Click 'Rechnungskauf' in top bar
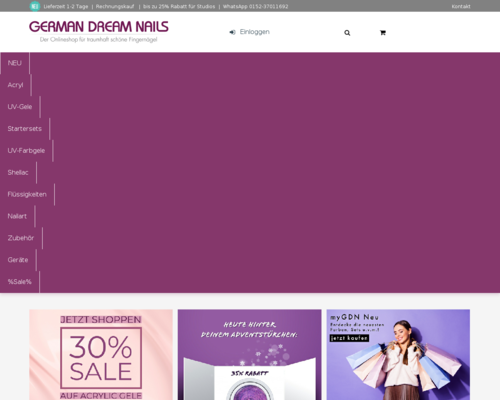This screenshot has width=500, height=400. [115, 6]
